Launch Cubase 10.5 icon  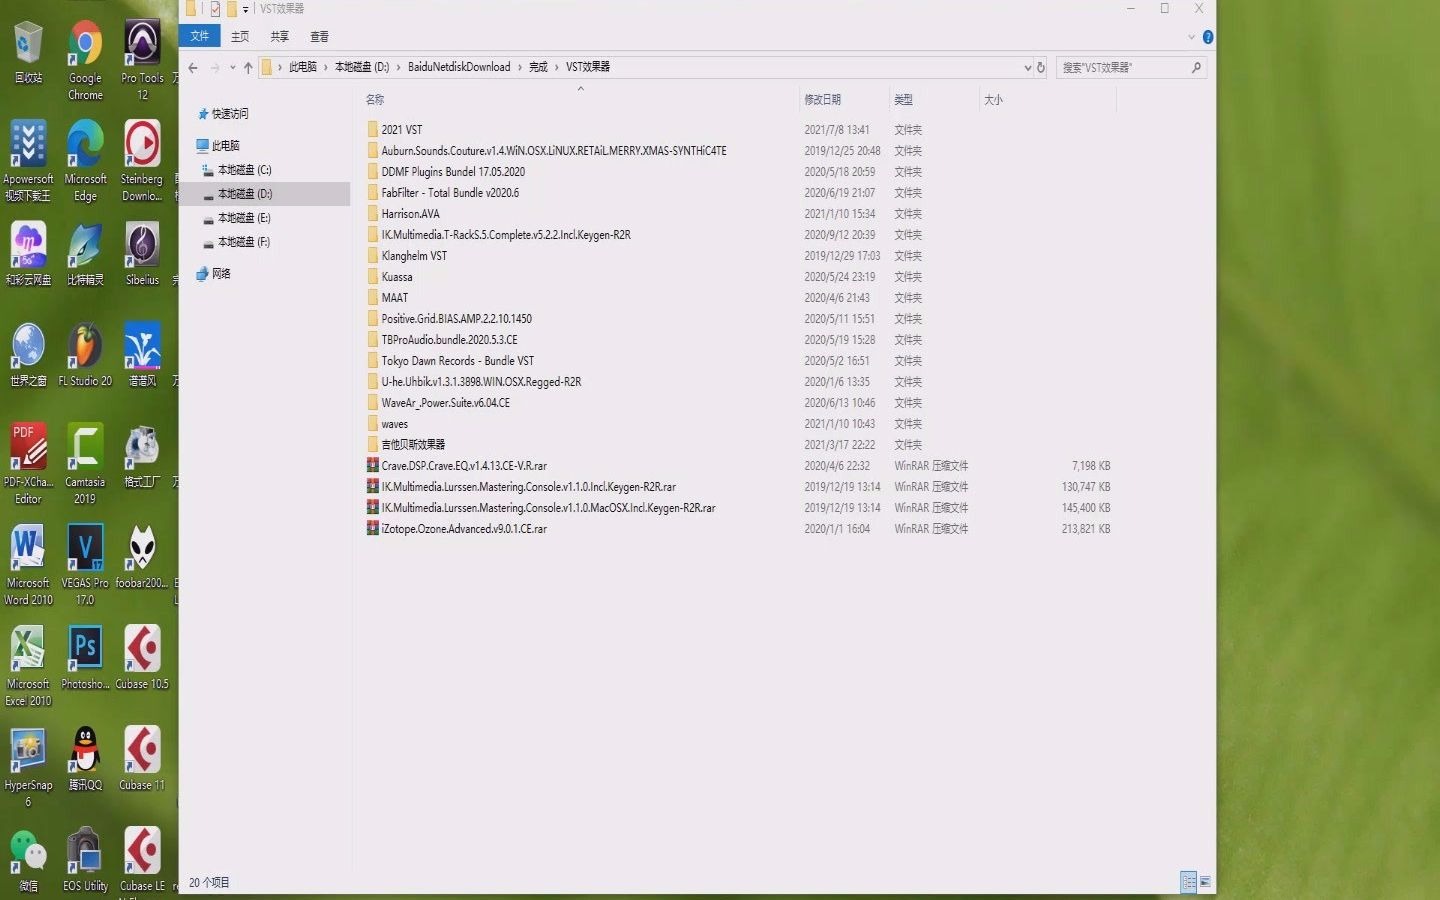[142, 658]
